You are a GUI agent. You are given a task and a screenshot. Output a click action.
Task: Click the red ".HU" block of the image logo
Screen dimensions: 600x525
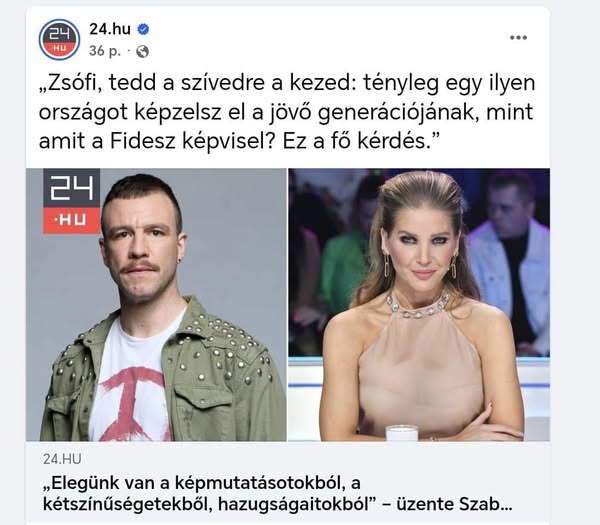72,221
